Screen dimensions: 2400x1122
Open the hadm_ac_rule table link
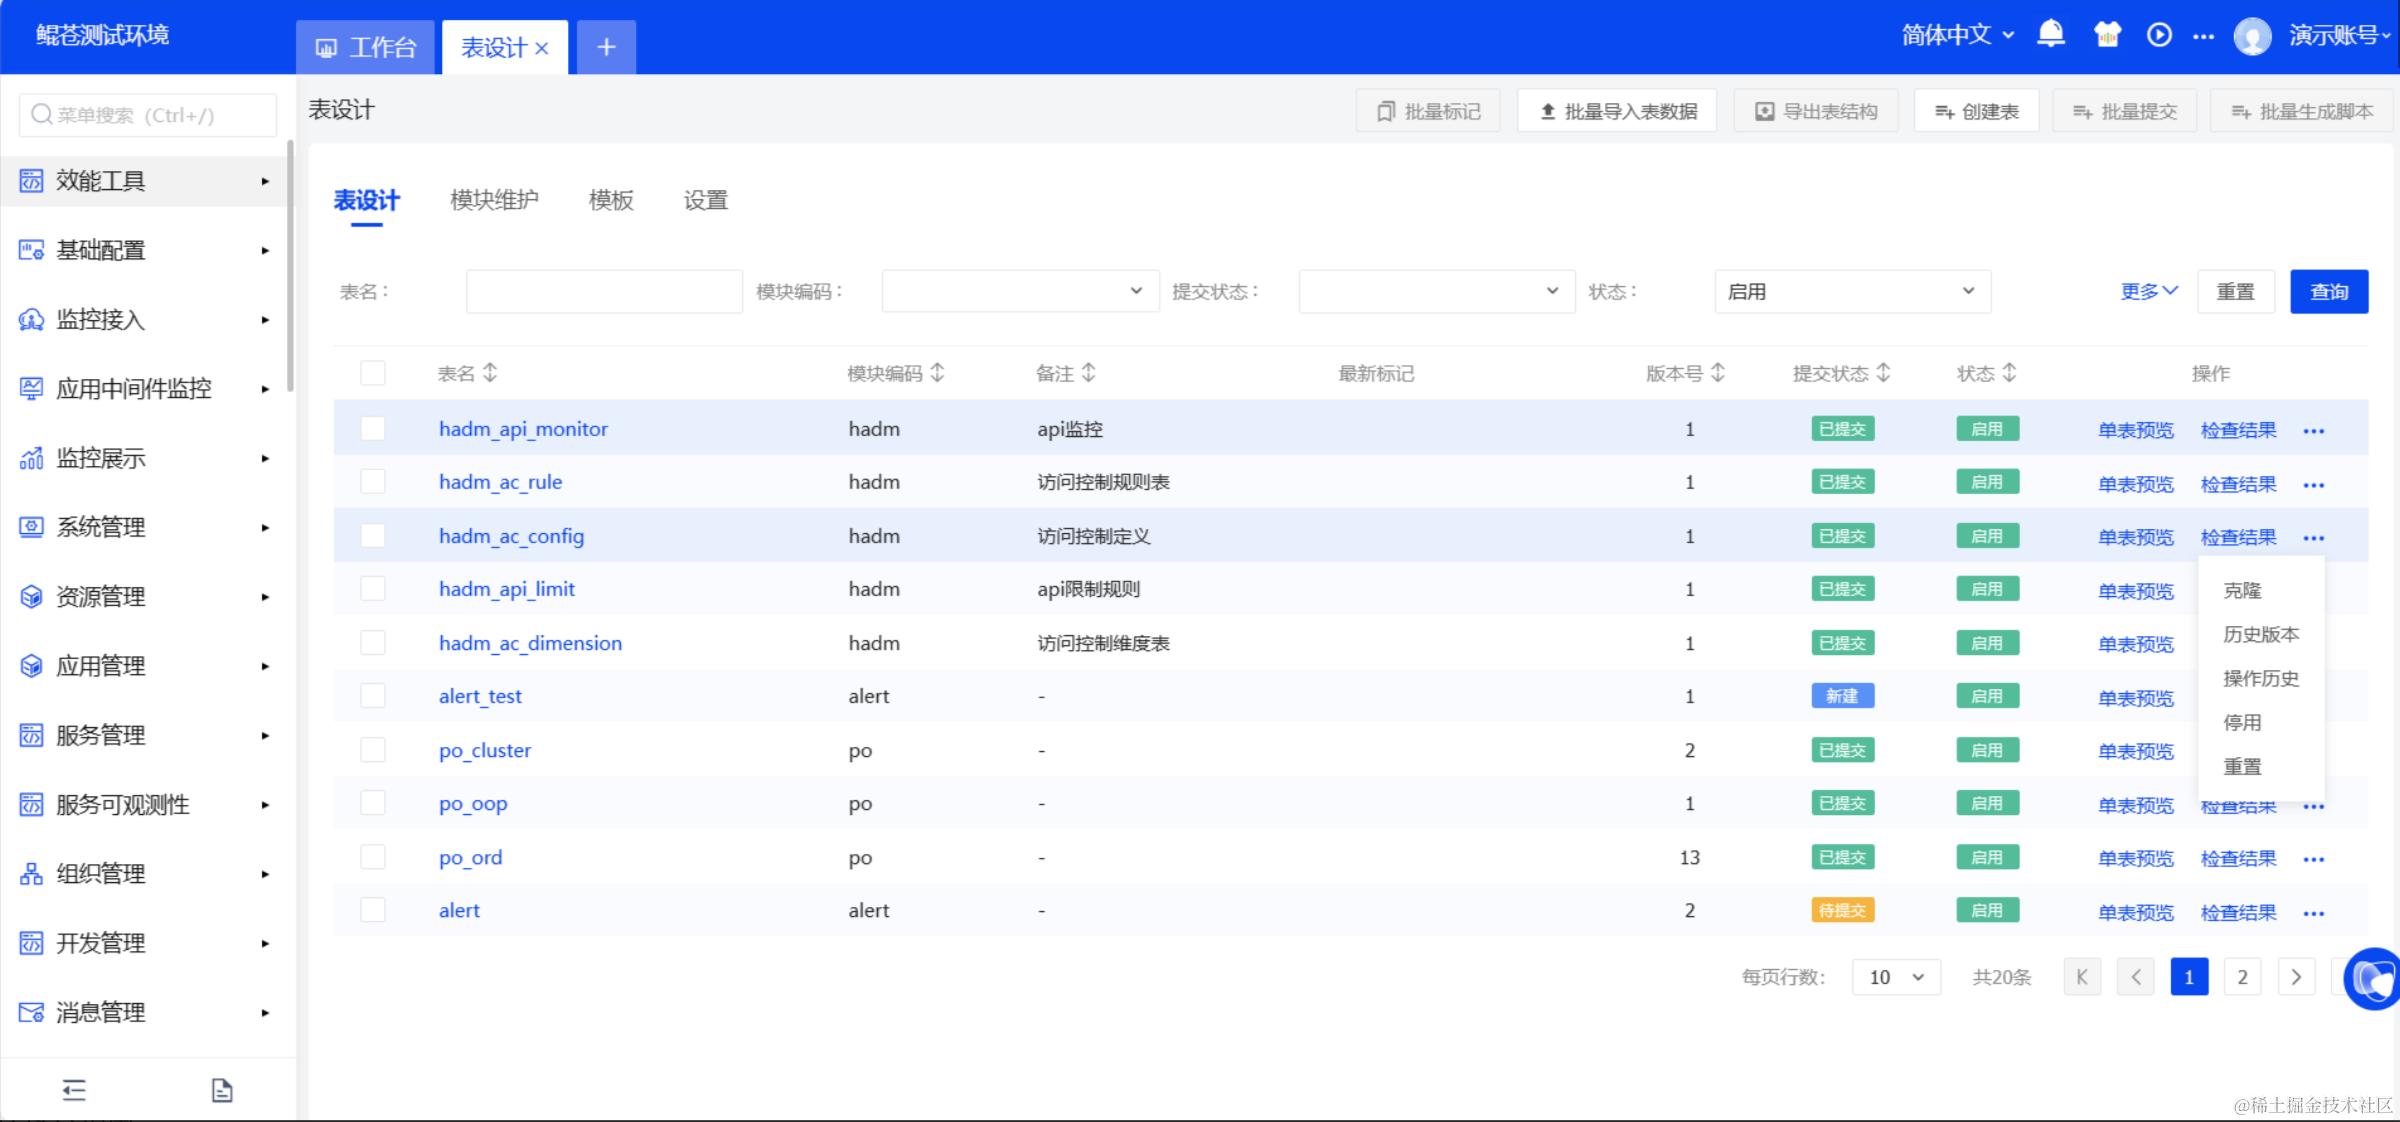coord(500,482)
